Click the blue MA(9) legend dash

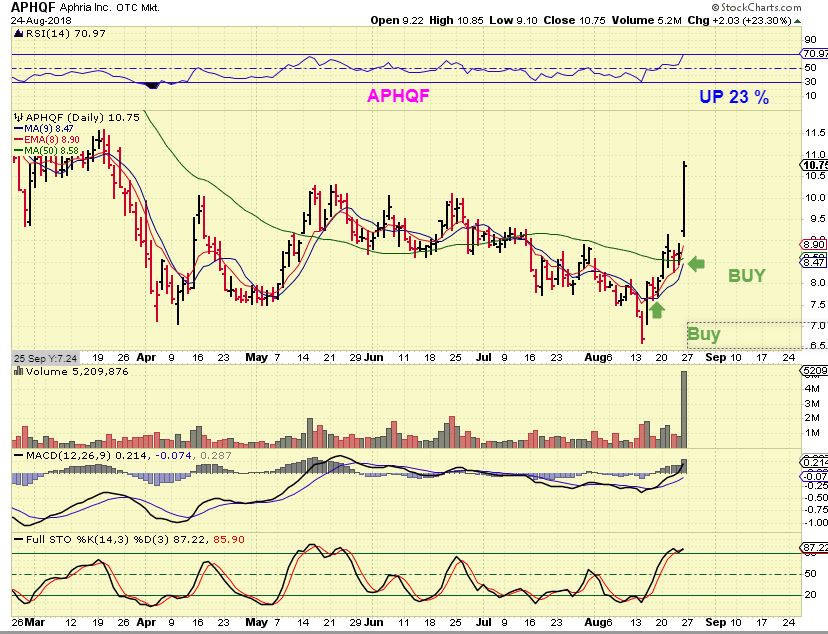18,128
